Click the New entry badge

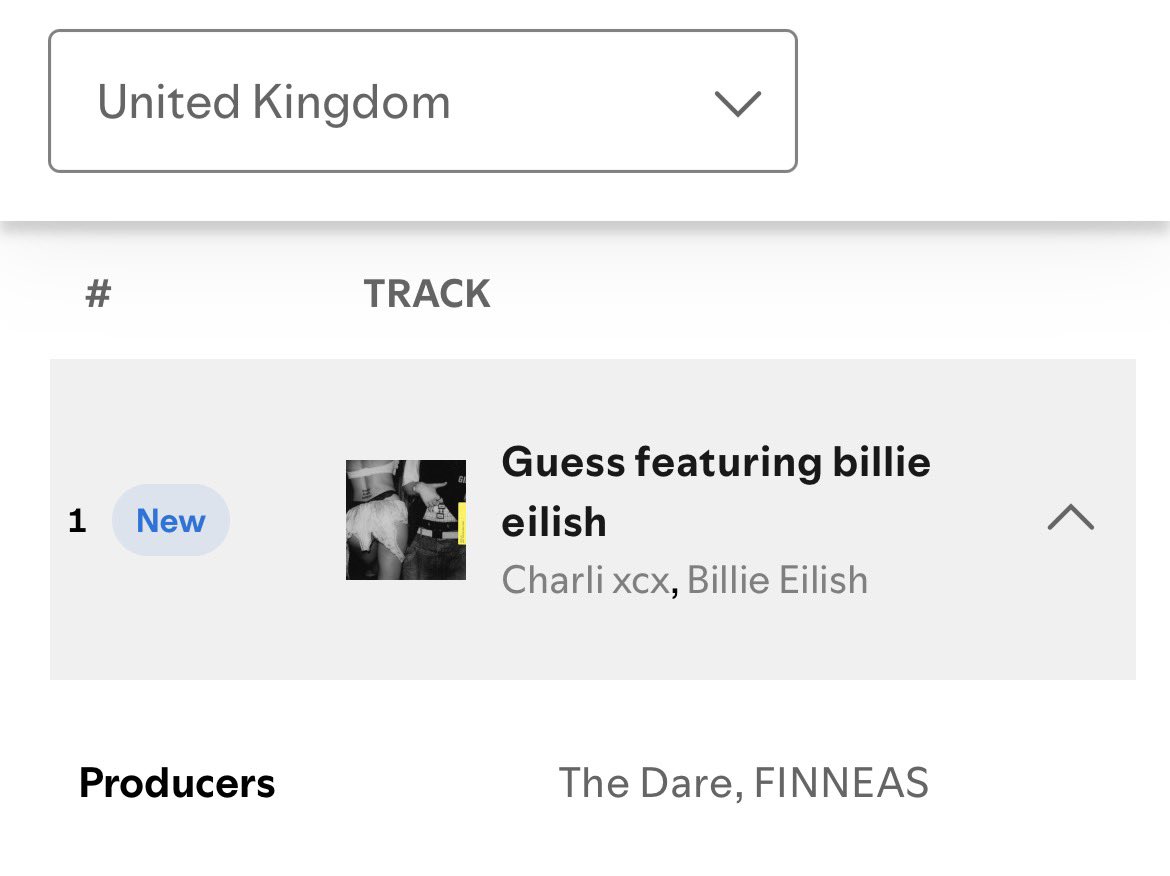[171, 520]
